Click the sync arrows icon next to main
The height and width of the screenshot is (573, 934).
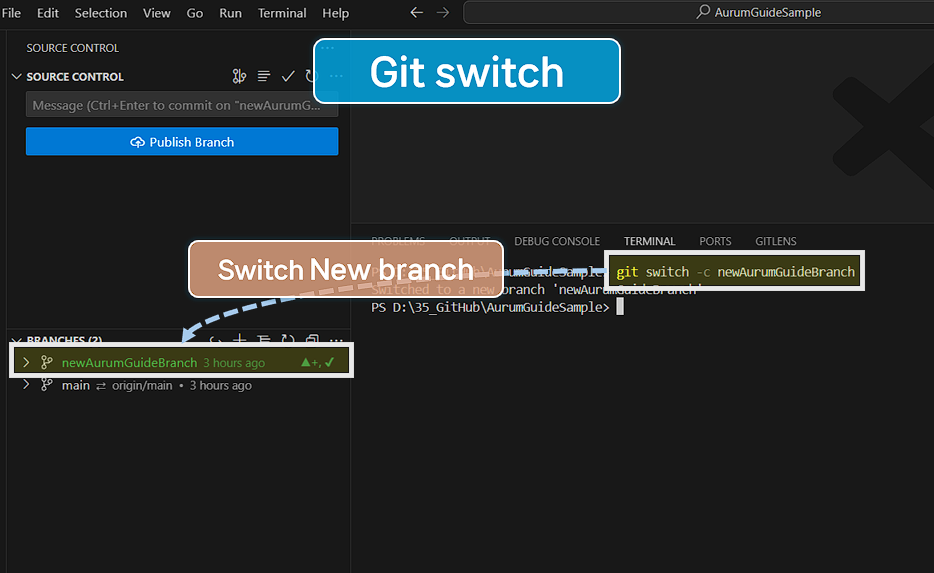101,386
